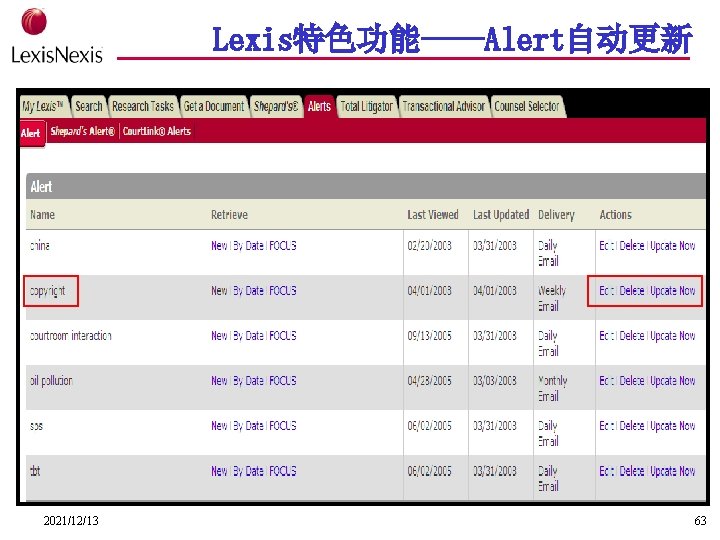
Task: Edit the sos alert
Action: click(x=606, y=426)
